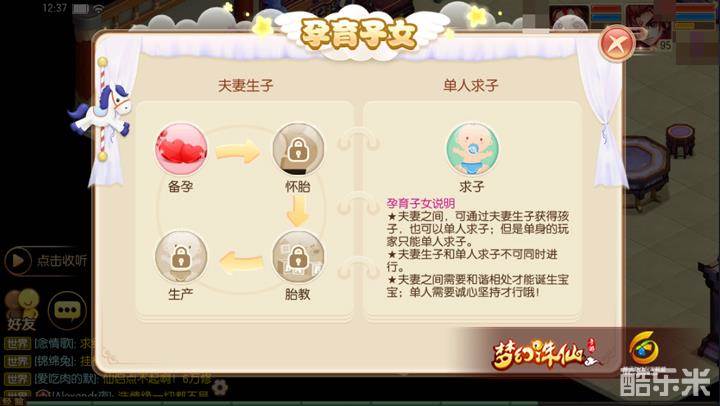Select the 备孕 hearts icon

pos(181,149)
